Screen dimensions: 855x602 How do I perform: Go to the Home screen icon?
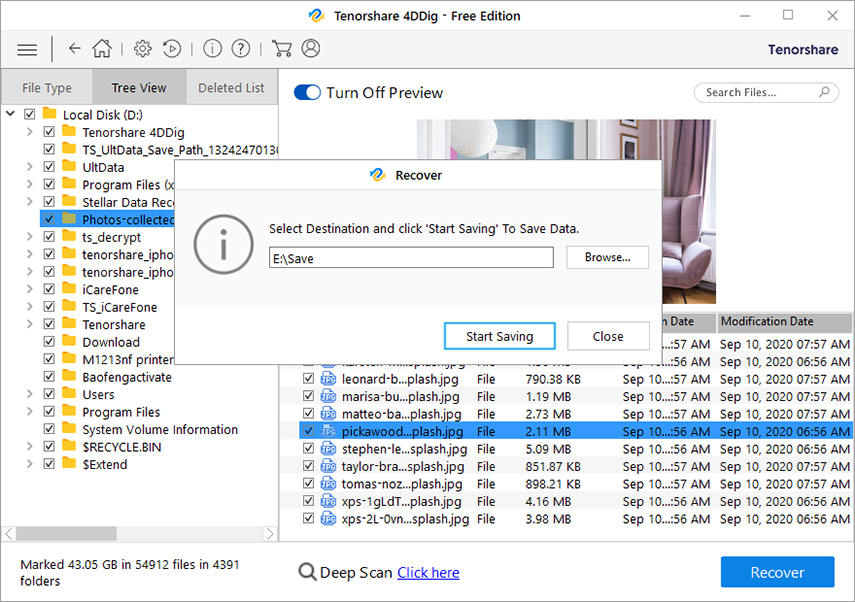click(108, 48)
